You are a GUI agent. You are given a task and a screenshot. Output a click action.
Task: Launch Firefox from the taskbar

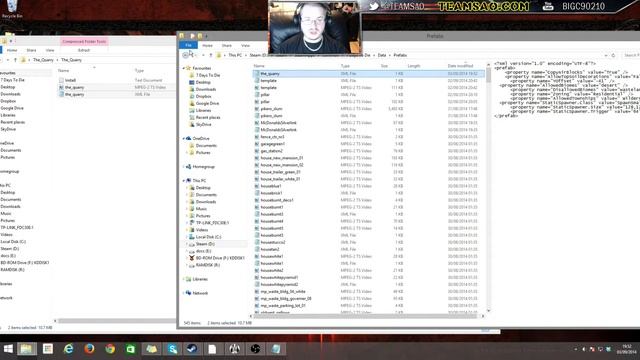point(89,349)
